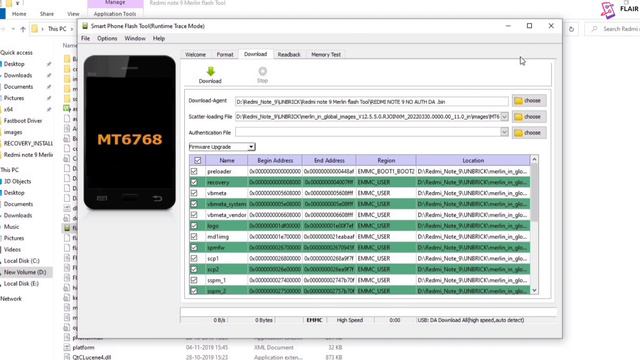Choose a Scatter-loading file
The width and height of the screenshot is (640, 360).
coord(529,117)
